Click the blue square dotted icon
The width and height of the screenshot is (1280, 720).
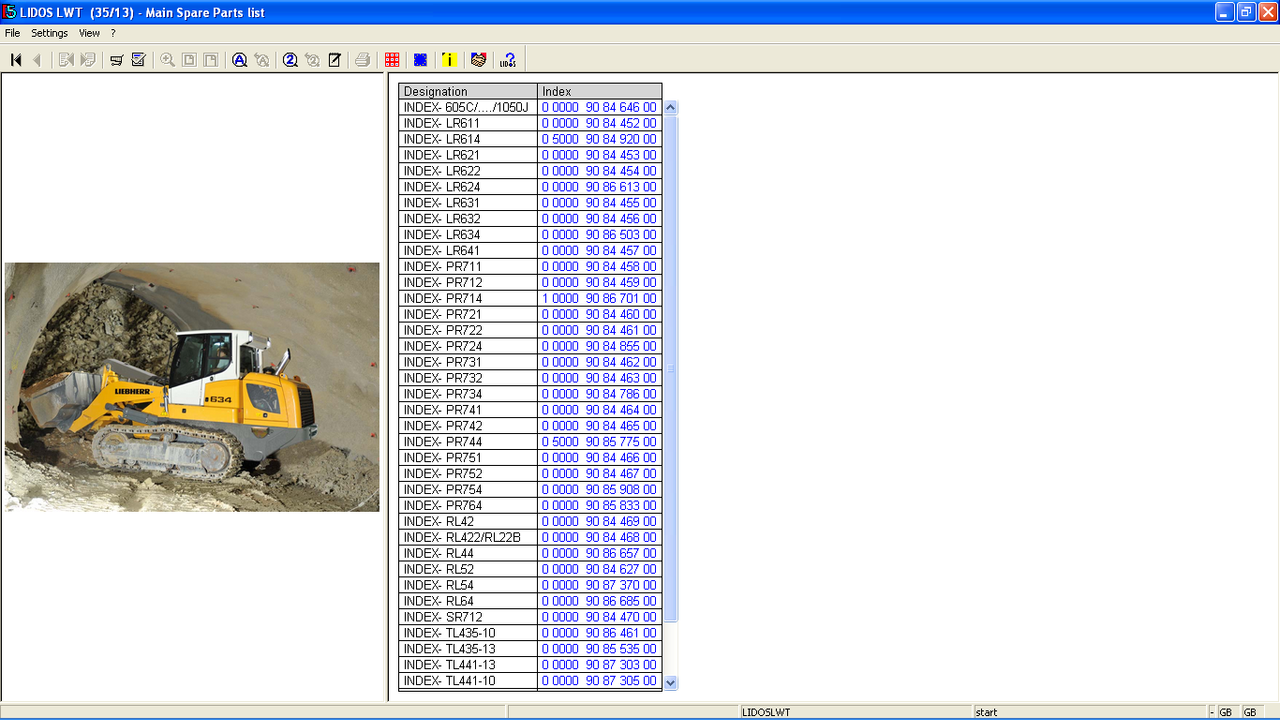click(x=421, y=60)
